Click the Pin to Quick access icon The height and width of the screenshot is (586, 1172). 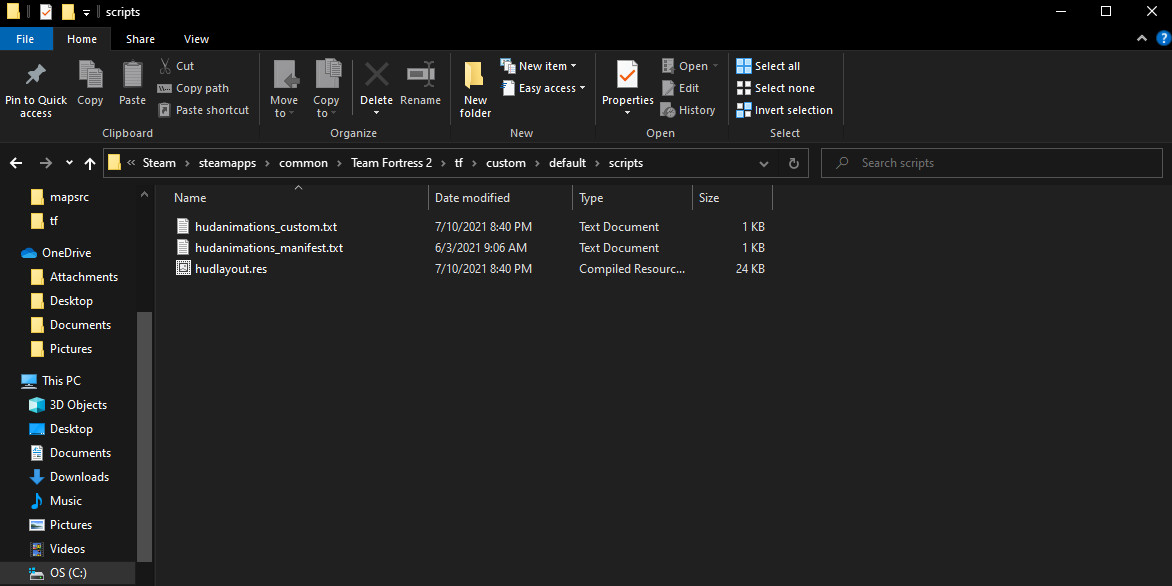point(36,76)
